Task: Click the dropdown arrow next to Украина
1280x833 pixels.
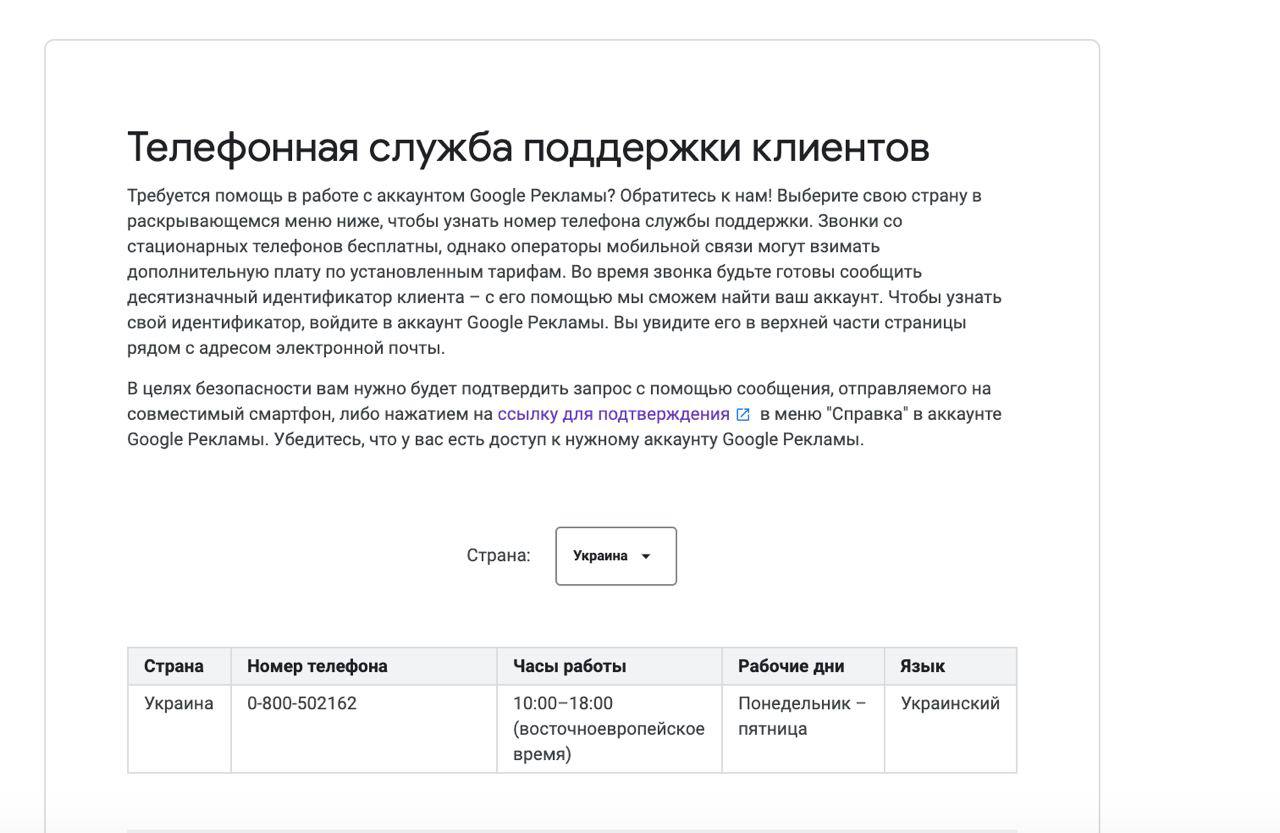Action: (646, 557)
